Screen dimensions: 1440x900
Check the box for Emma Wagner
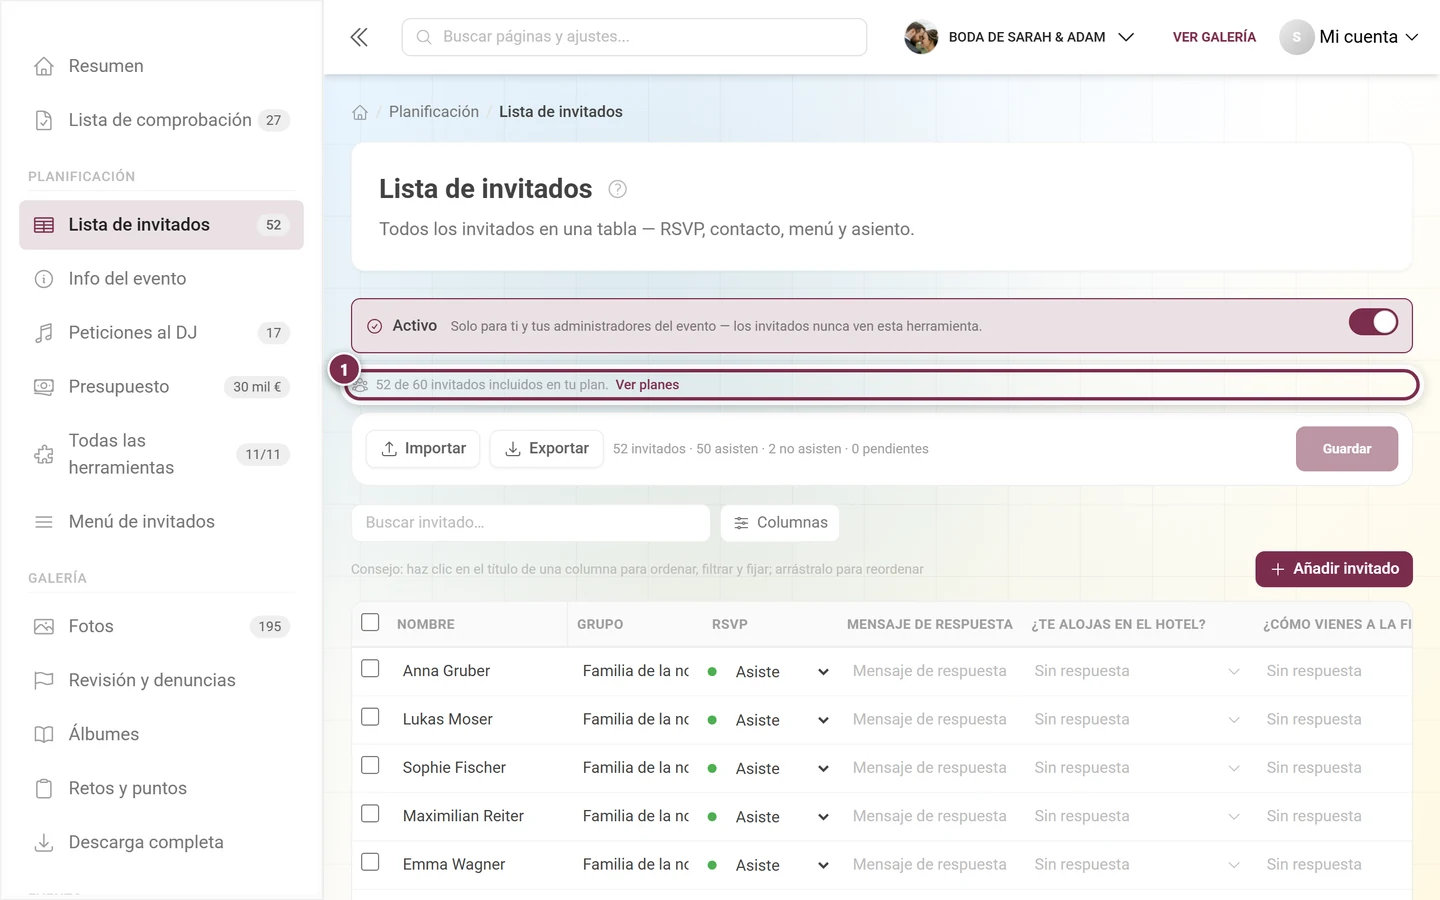click(x=370, y=862)
